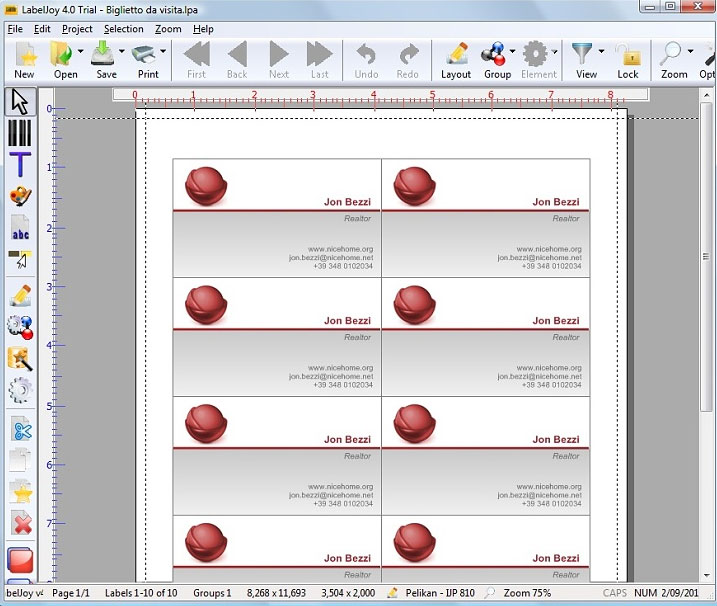Click the Print button

148,60
